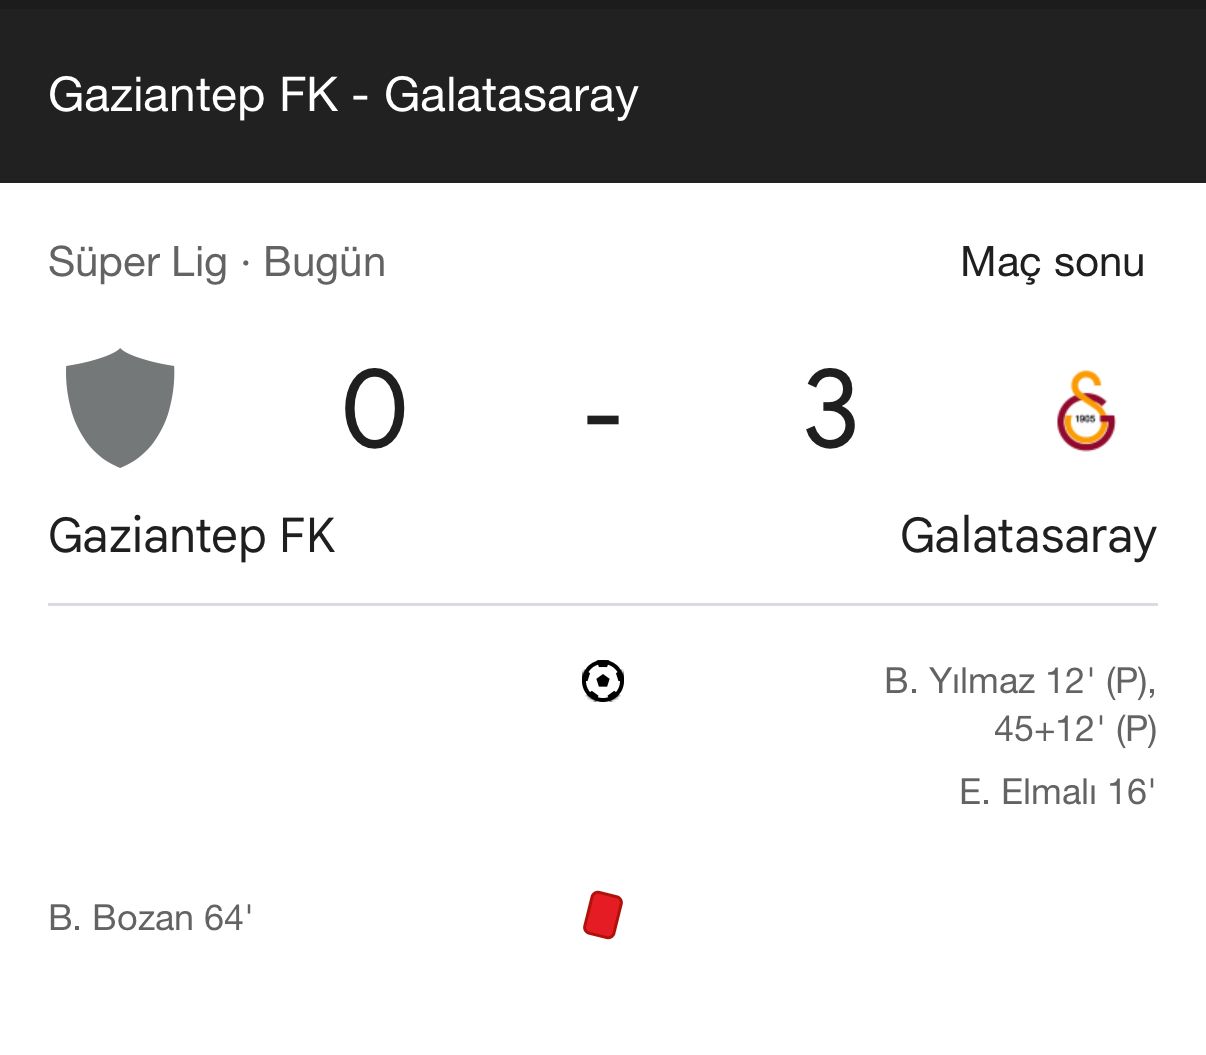The height and width of the screenshot is (1055, 1206).
Task: Click the Bugün date label
Action: (324, 263)
